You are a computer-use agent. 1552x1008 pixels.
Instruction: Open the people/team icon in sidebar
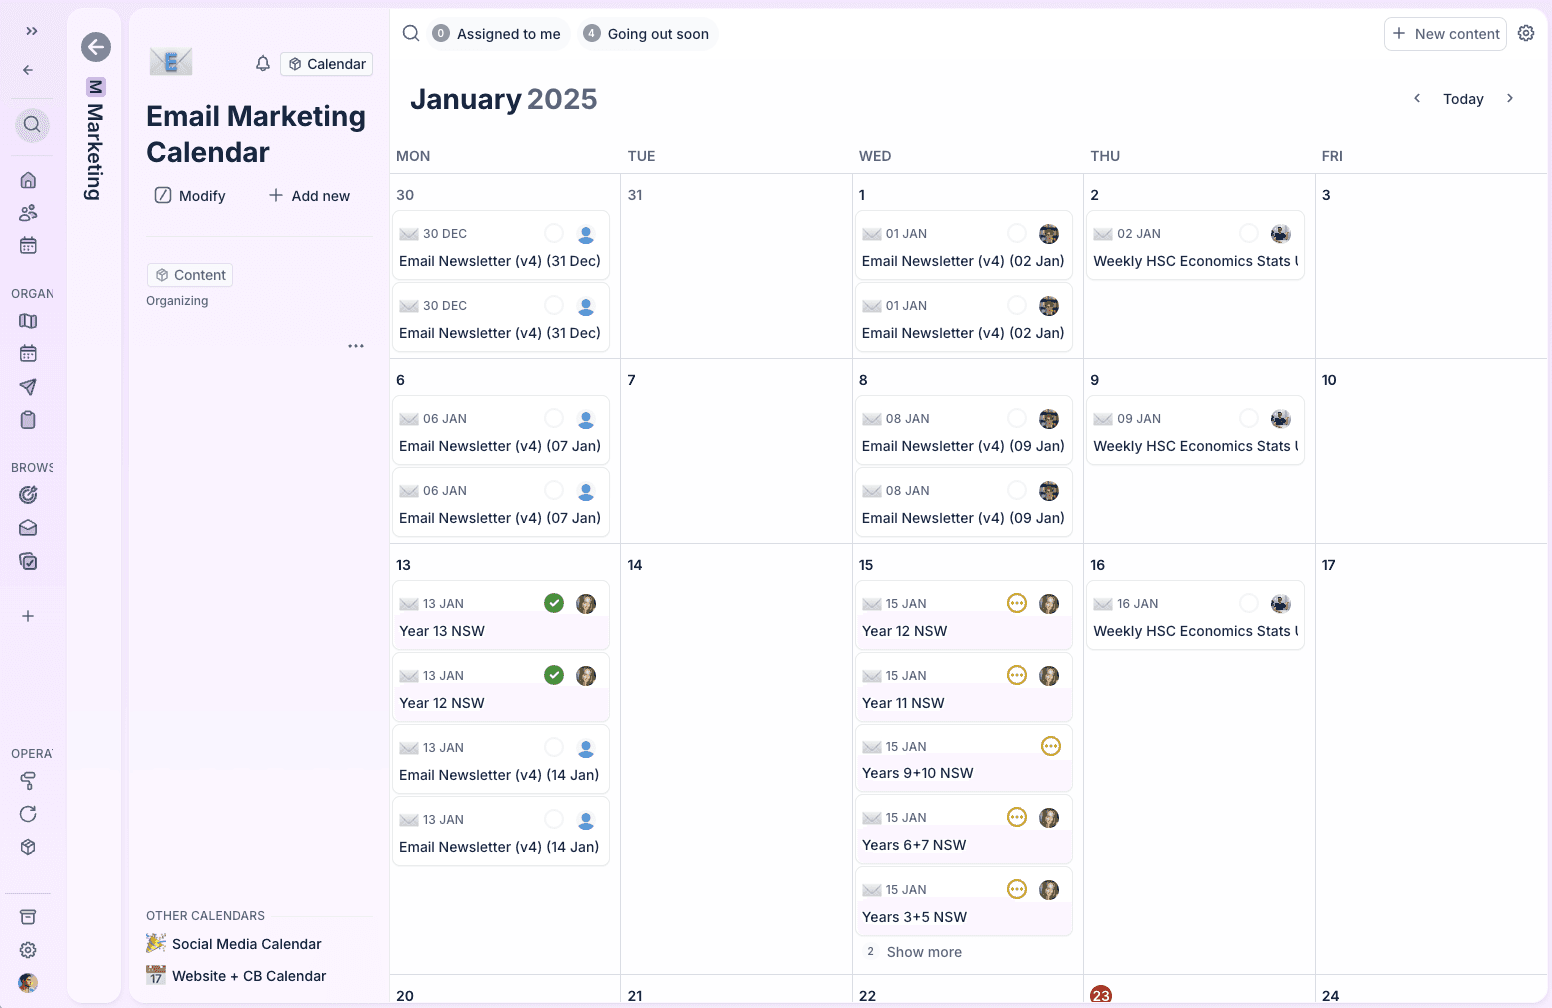(28, 213)
